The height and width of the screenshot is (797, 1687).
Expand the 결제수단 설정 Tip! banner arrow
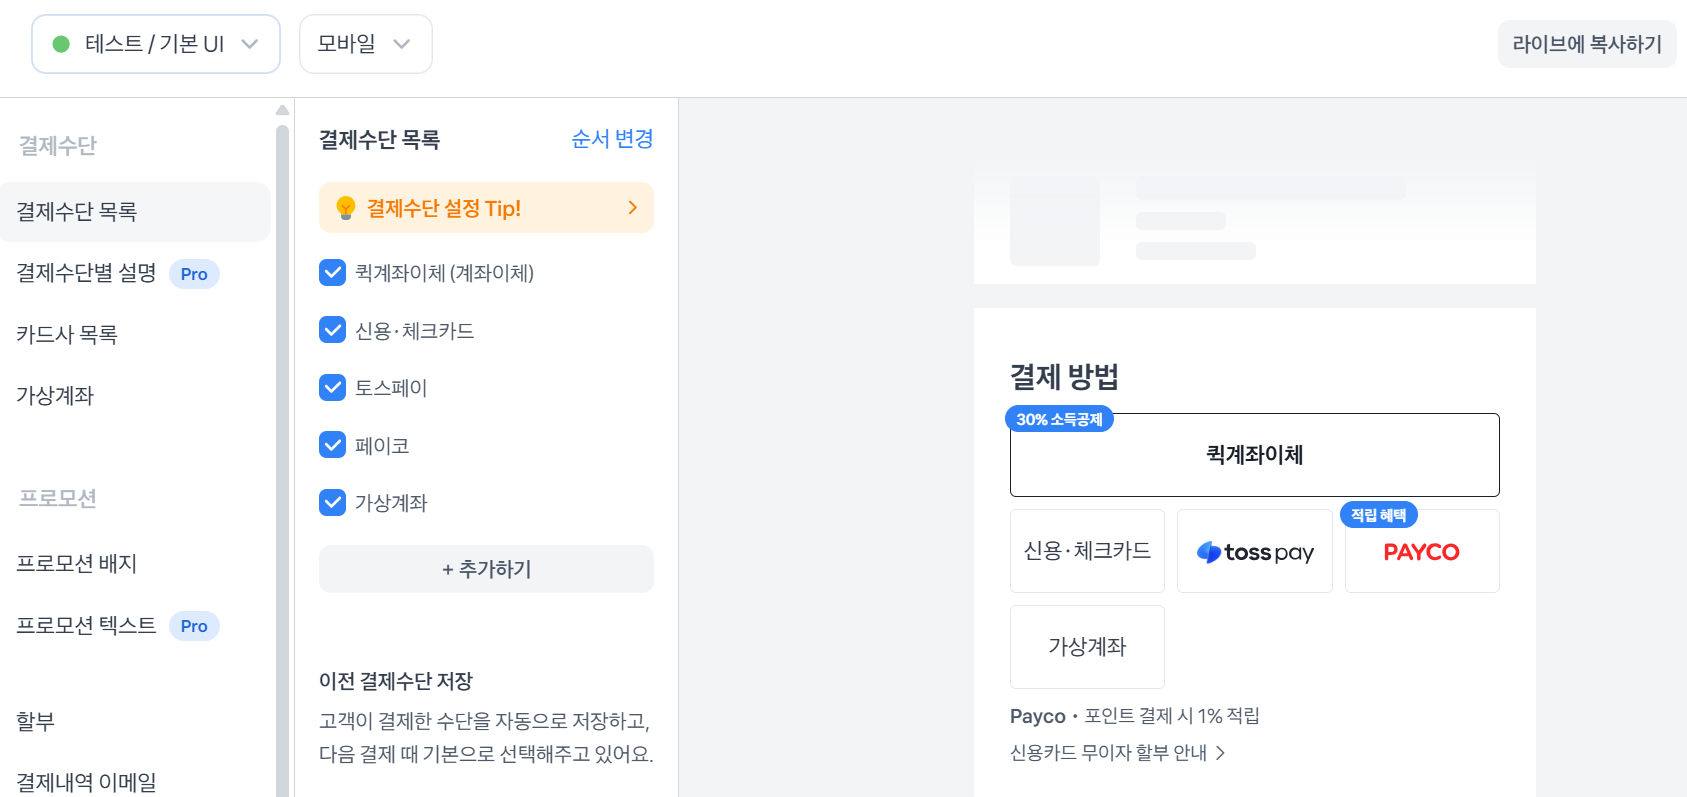(x=632, y=208)
